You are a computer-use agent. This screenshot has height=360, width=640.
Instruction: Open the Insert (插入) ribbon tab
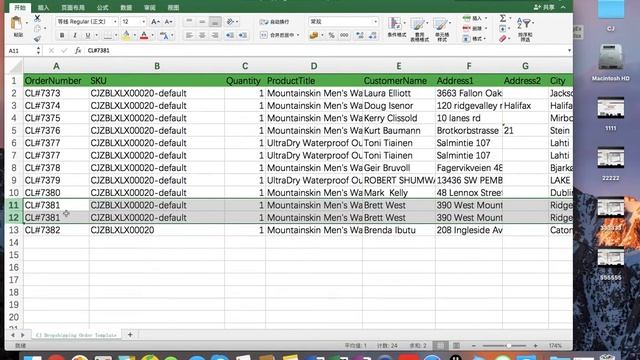point(43,8)
